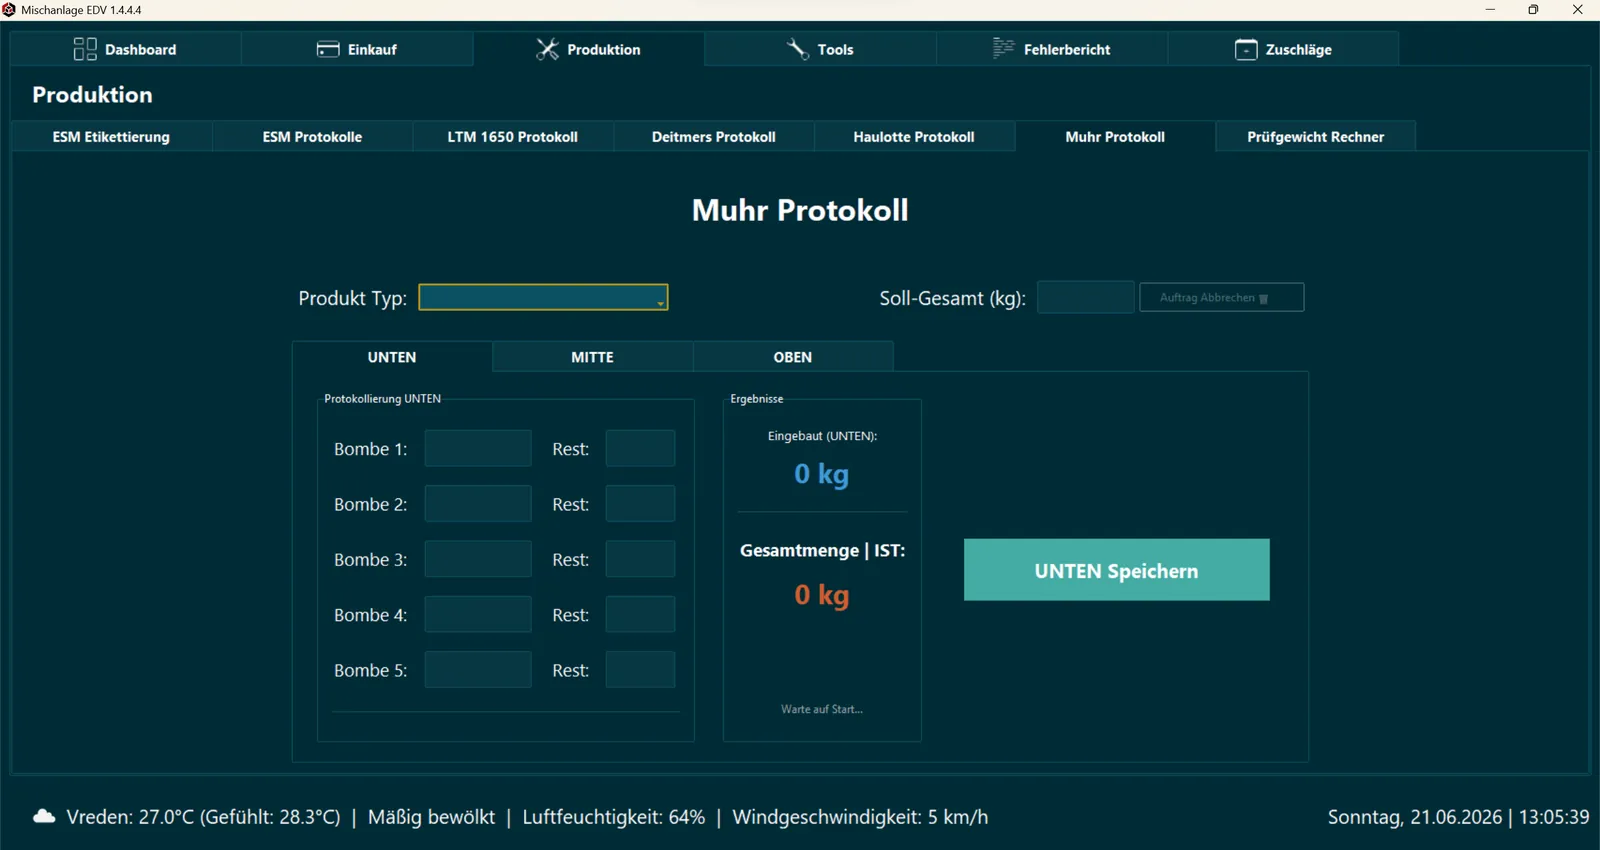Click the cloud weather icon in status bar
Image resolution: width=1600 pixels, height=850 pixels.
(x=44, y=817)
